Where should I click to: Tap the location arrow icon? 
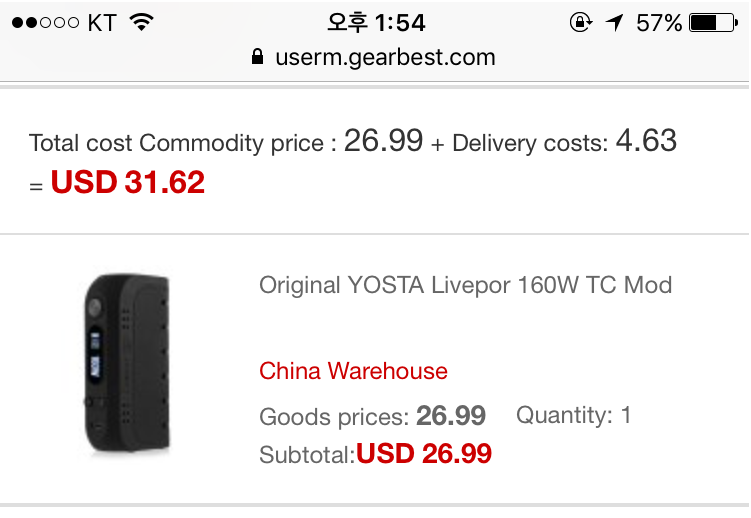pyautogui.click(x=613, y=23)
